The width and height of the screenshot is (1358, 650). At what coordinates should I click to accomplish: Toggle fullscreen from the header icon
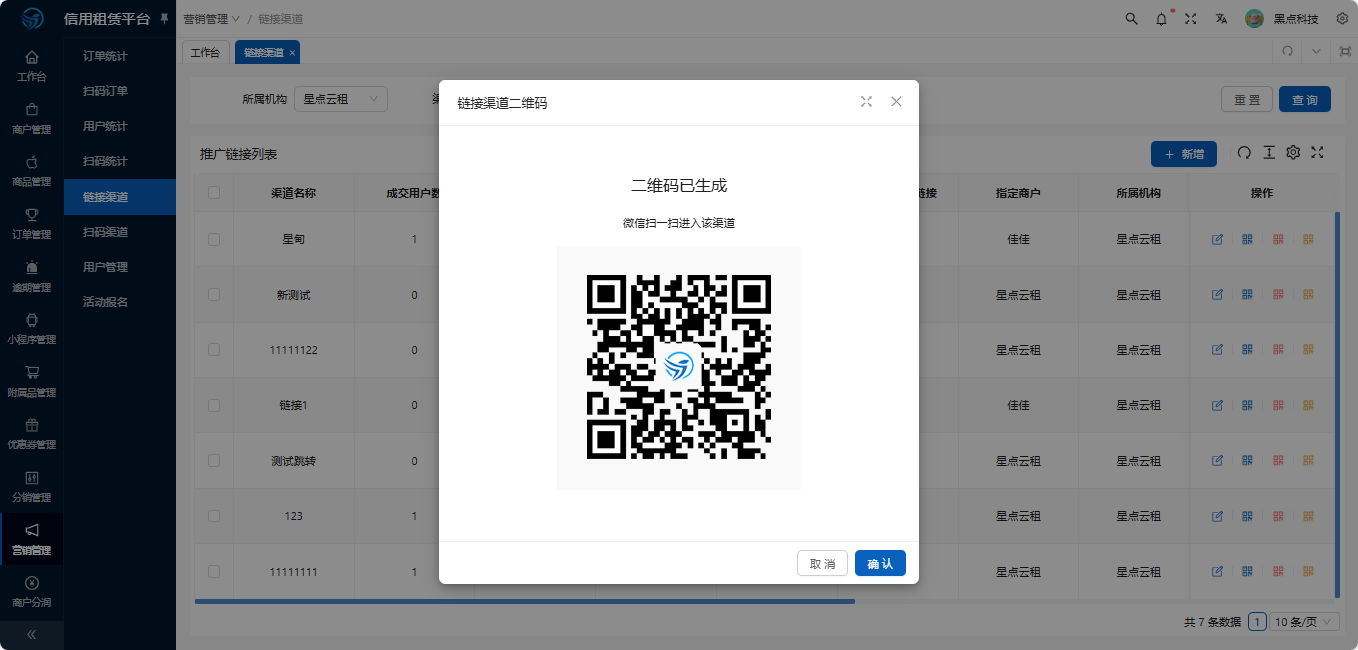click(x=1191, y=19)
